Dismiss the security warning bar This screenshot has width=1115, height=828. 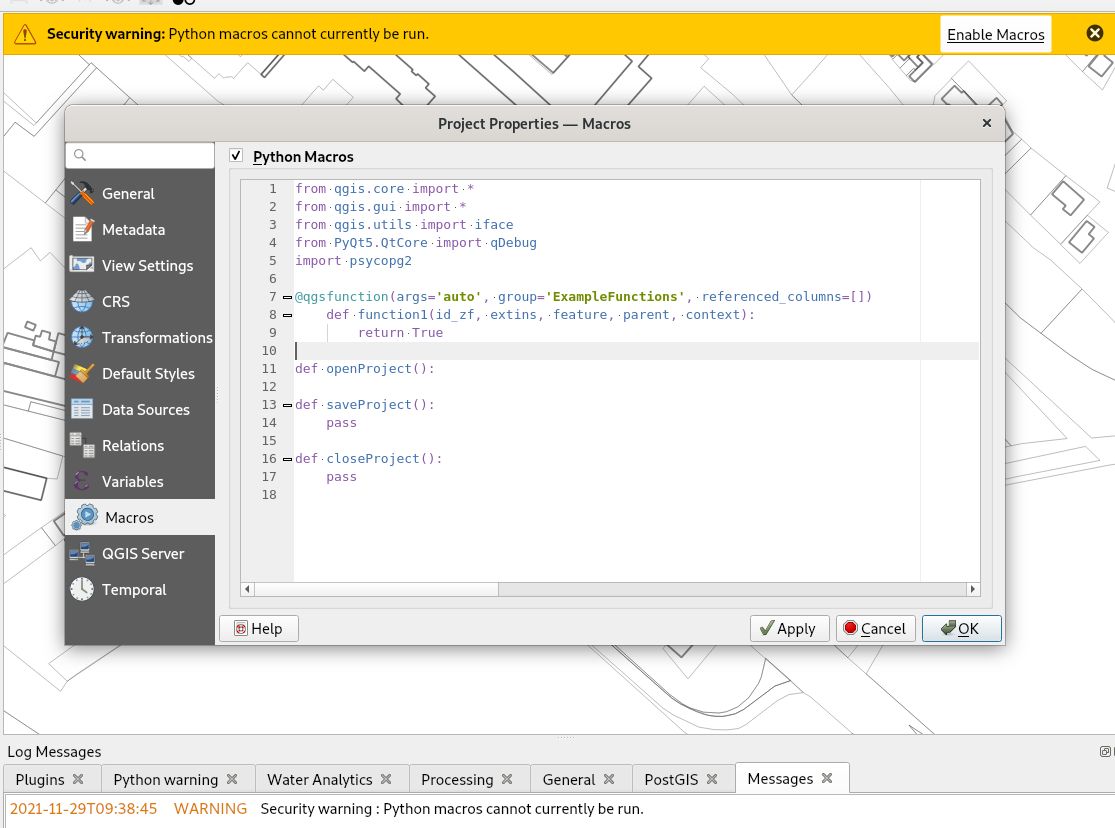coord(1094,33)
